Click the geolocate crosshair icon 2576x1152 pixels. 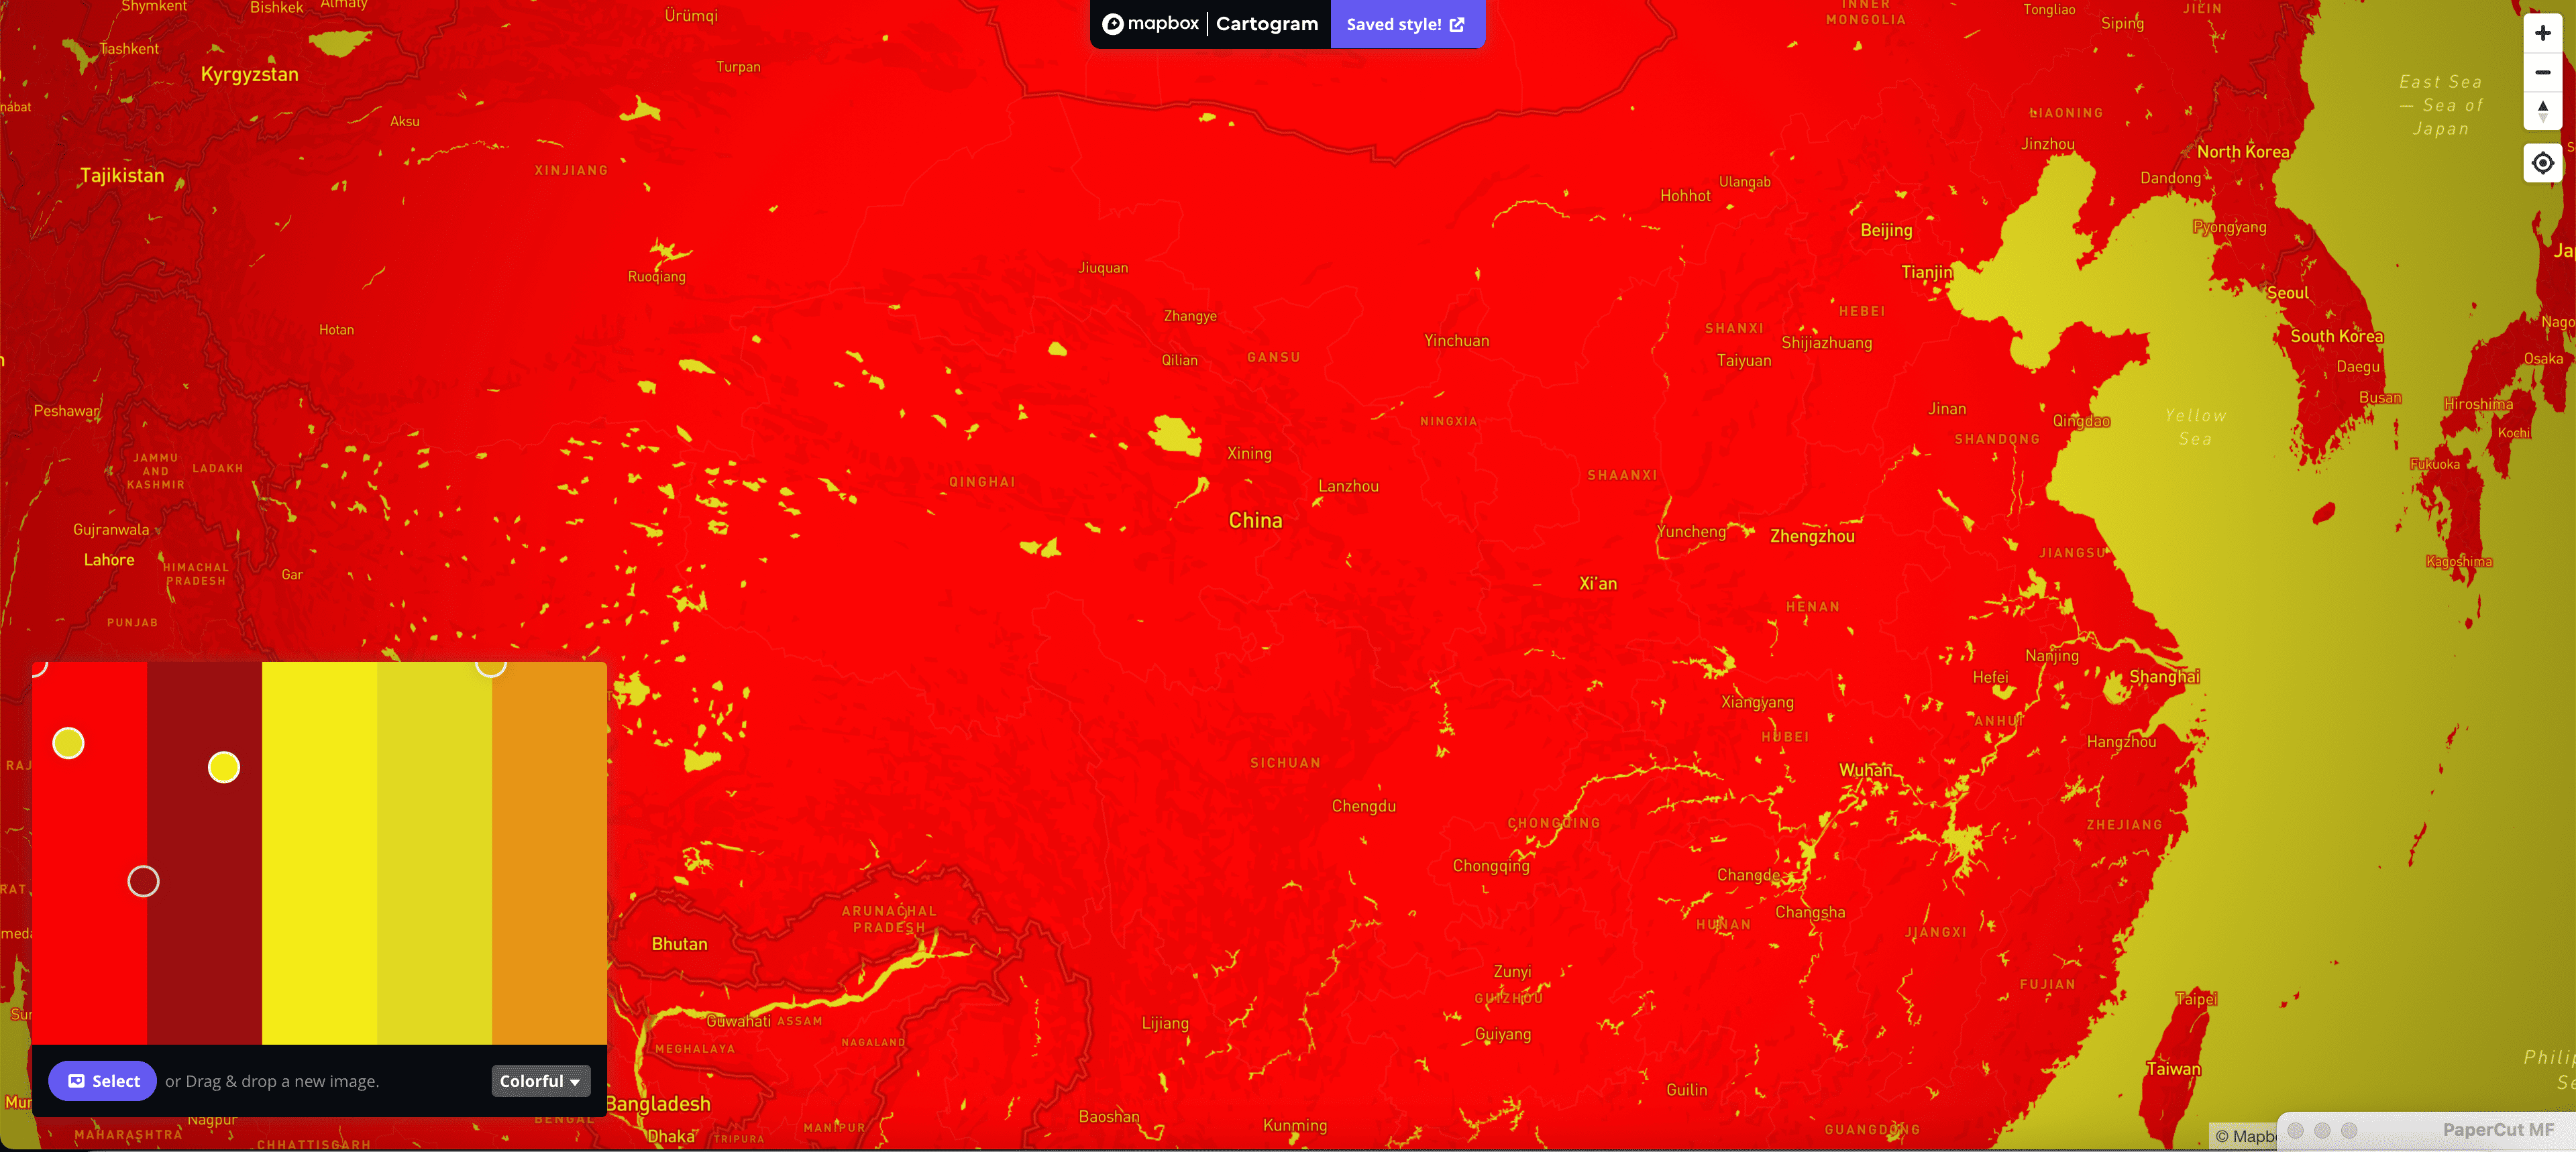2543,163
